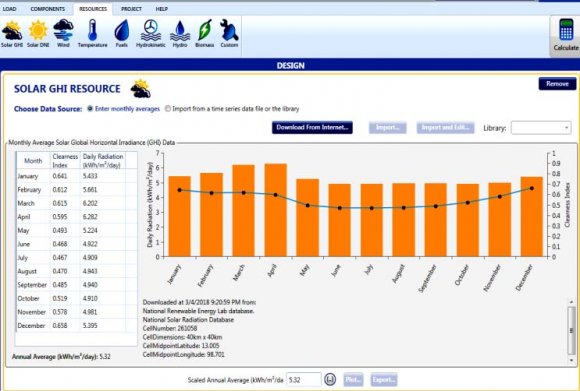Click the October clearness index 0.519
Screen dimensions: 580x391
point(60,299)
